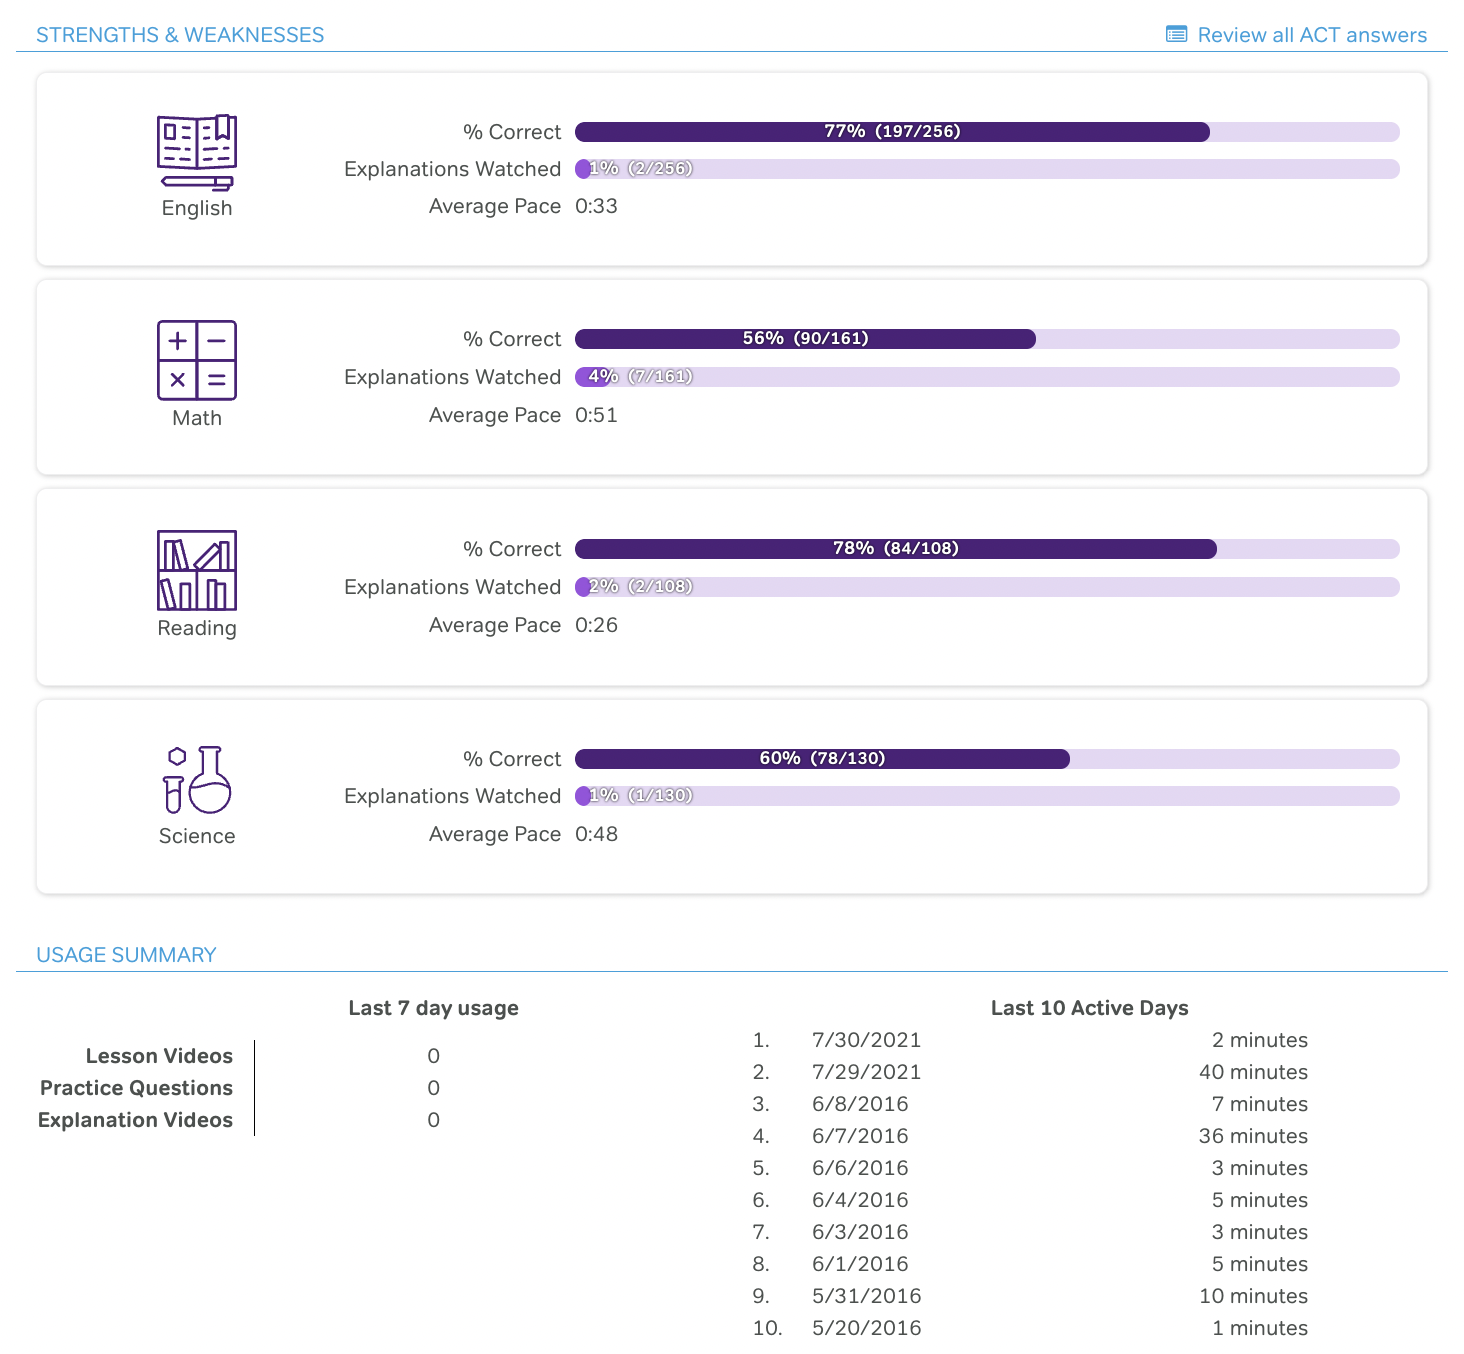Screen dimensions: 1464x1354
Task: Select the 7/30/2021 activity entry
Action: click(866, 1040)
